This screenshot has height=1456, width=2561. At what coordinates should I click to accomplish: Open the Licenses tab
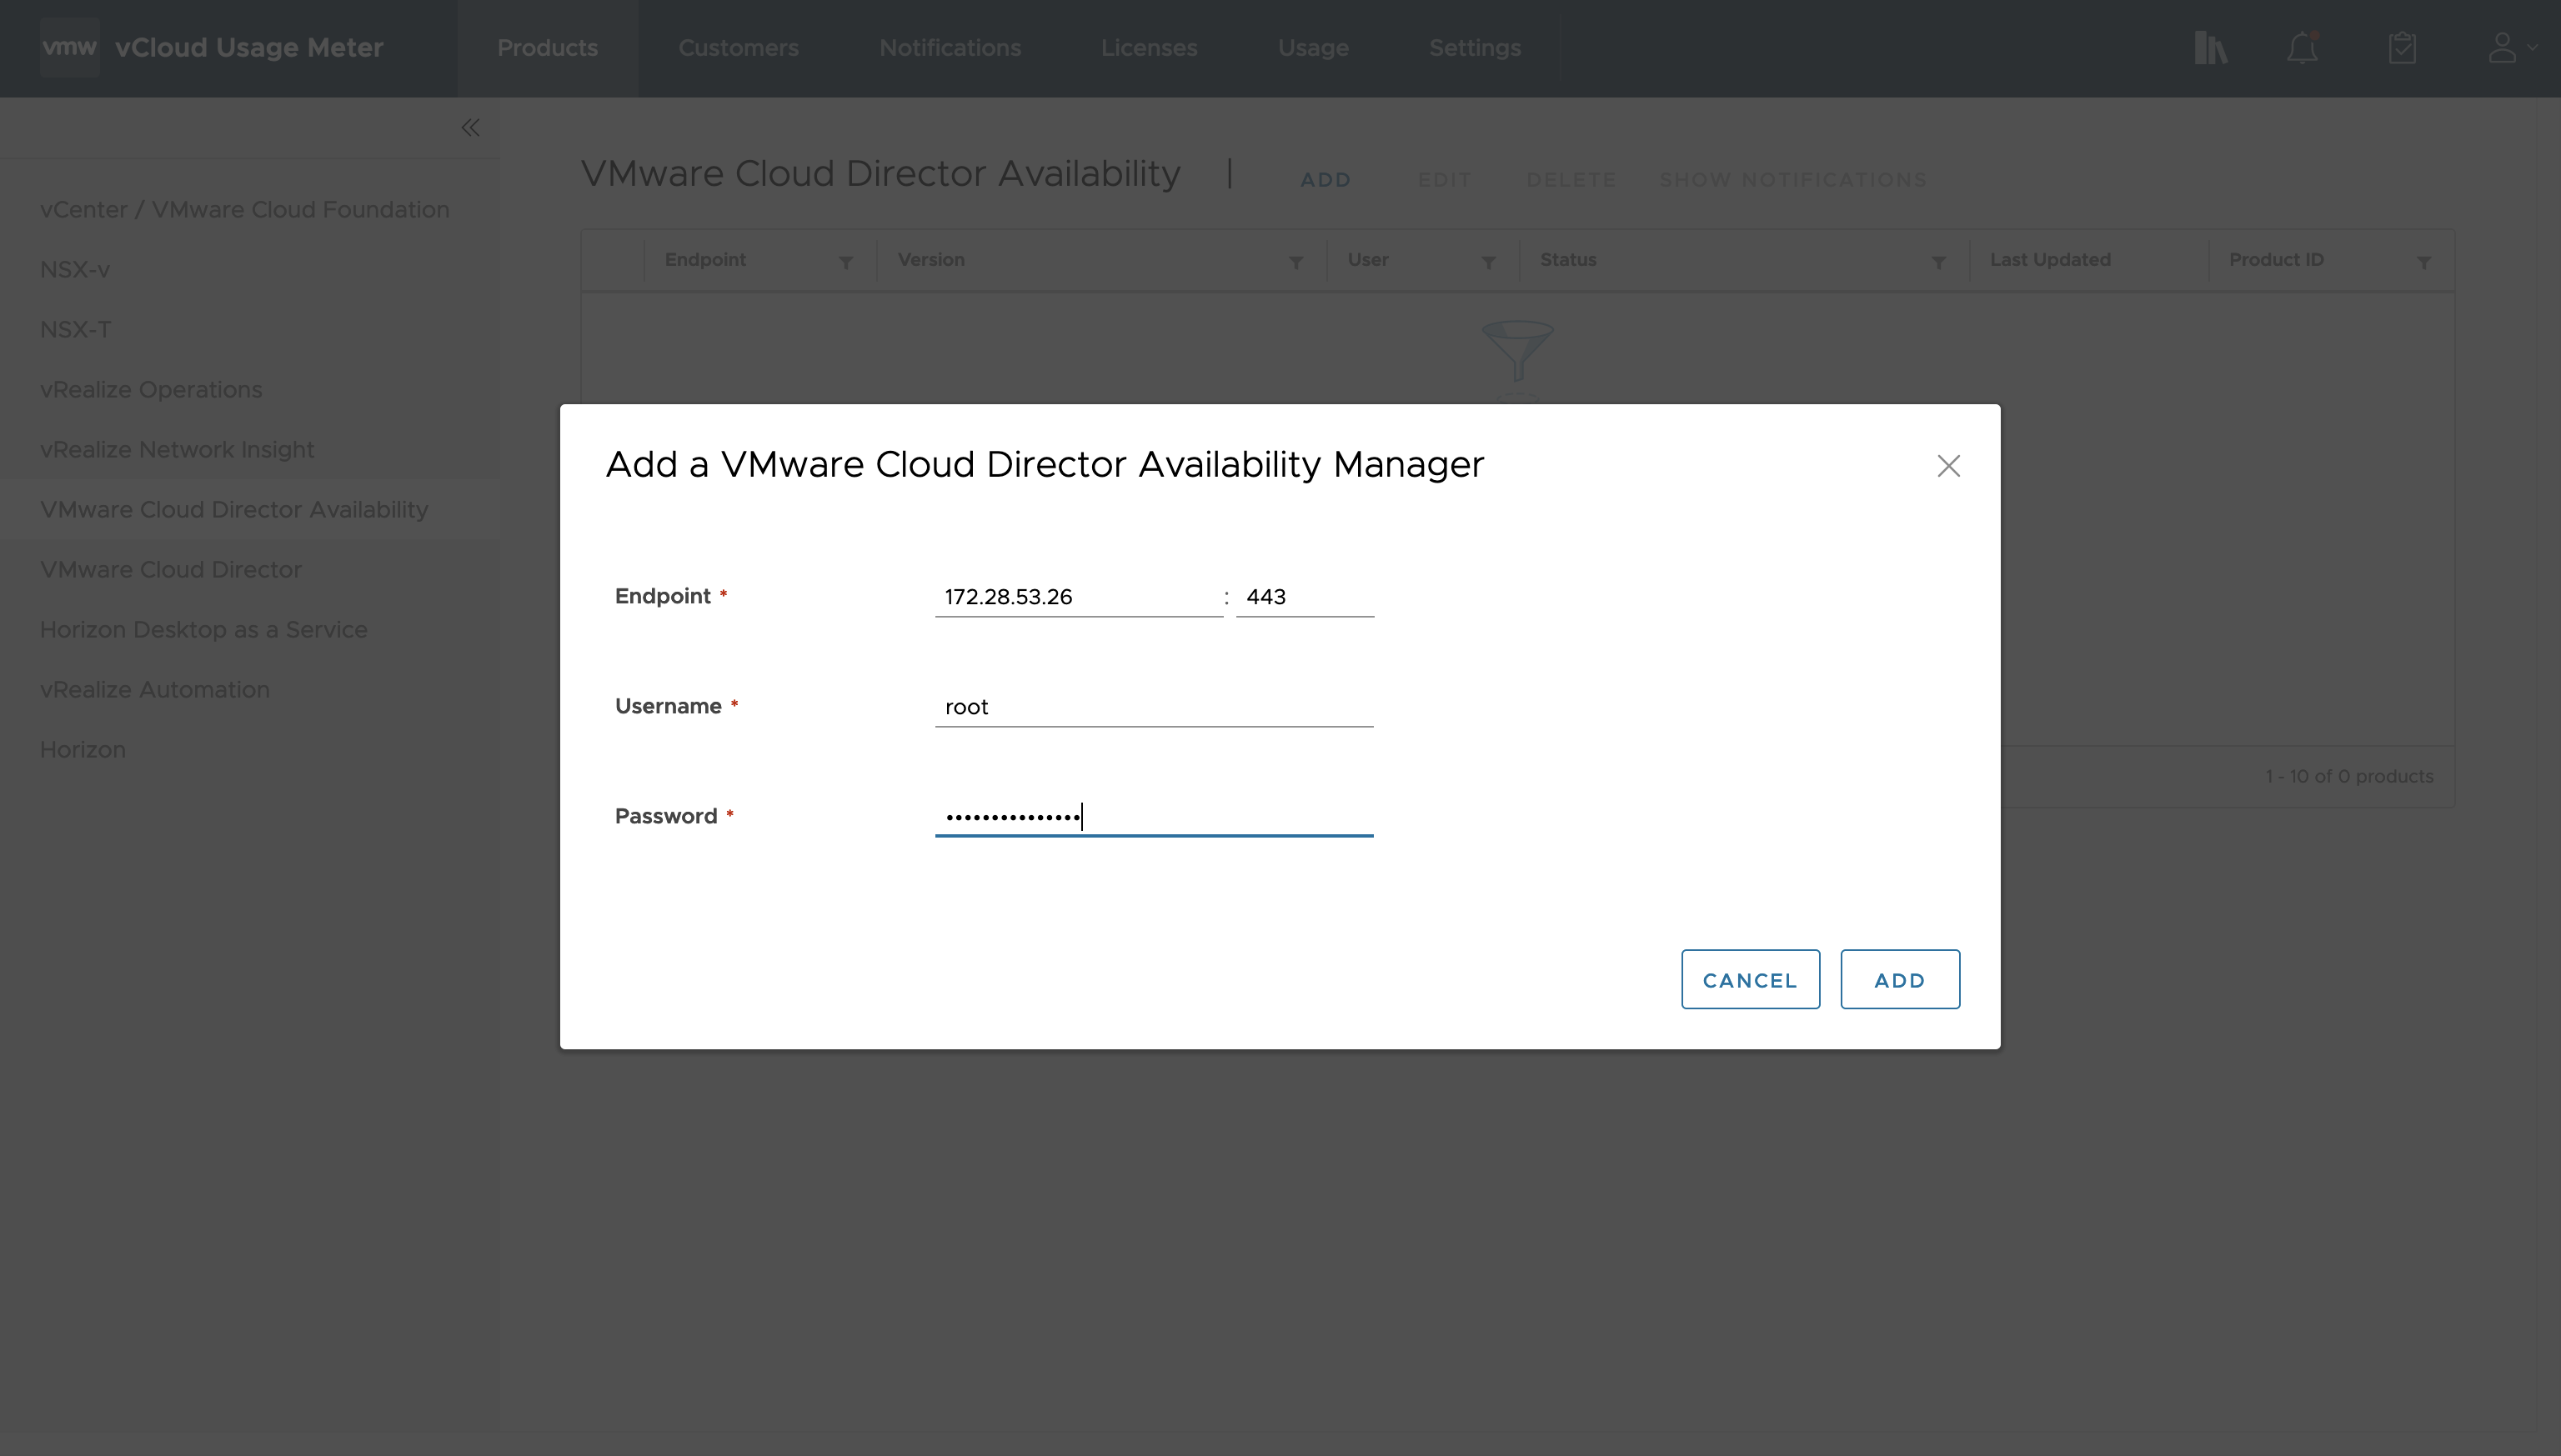coord(1148,48)
